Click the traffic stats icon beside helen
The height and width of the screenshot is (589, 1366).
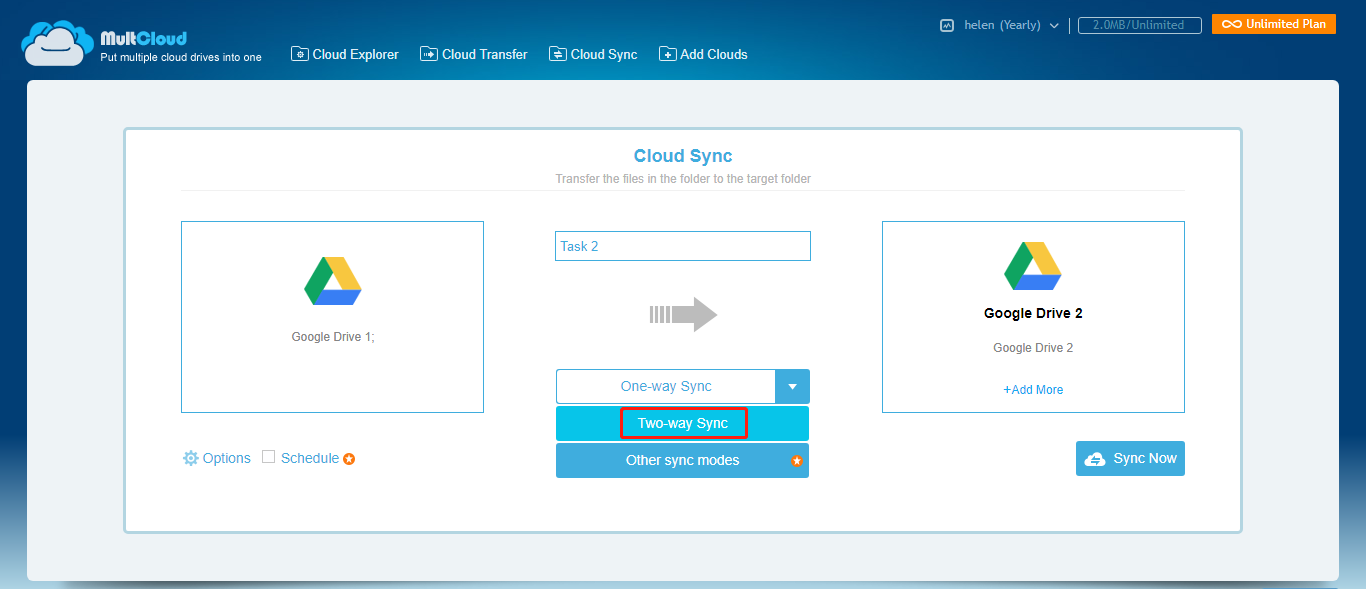[947, 25]
